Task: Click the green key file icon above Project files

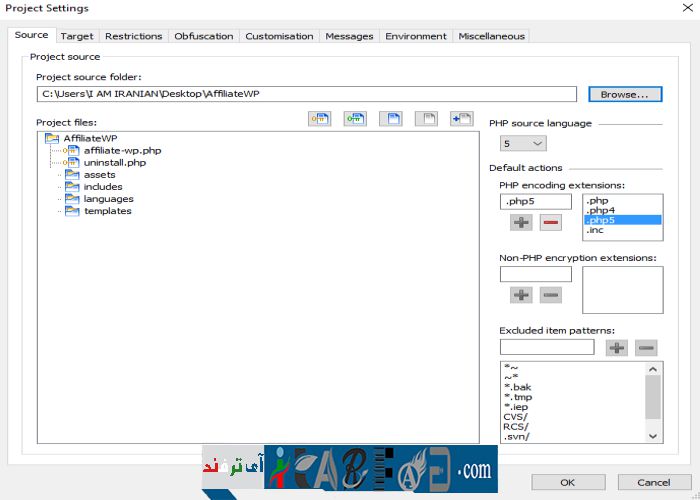Action: (355, 119)
